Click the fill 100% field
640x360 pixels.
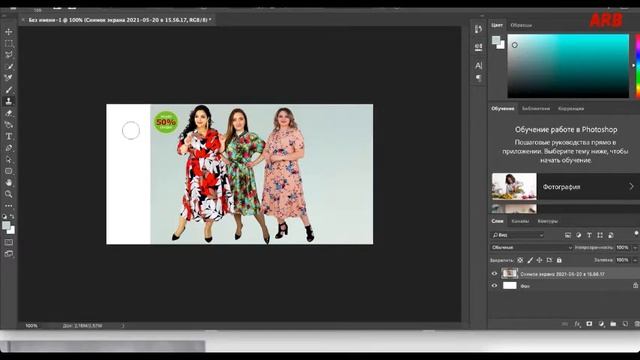coord(622,260)
